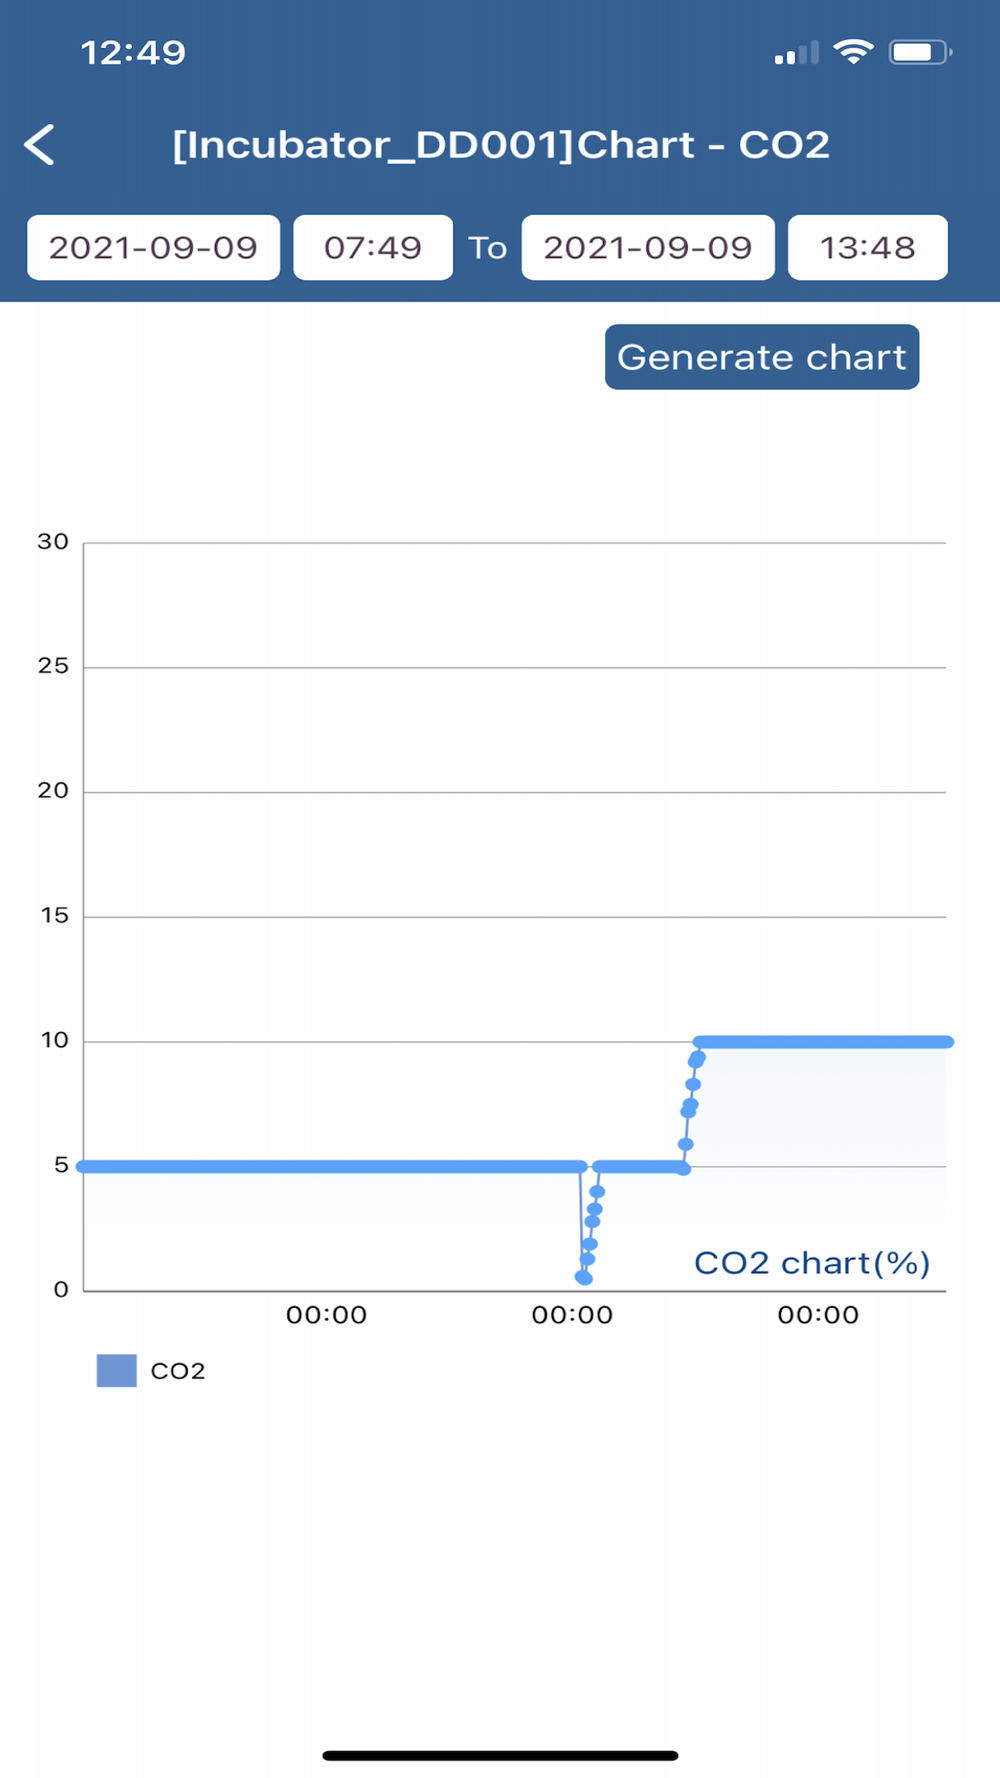1000x1778 pixels.
Task: Tap the status bar clock 12:49
Action: (x=133, y=52)
